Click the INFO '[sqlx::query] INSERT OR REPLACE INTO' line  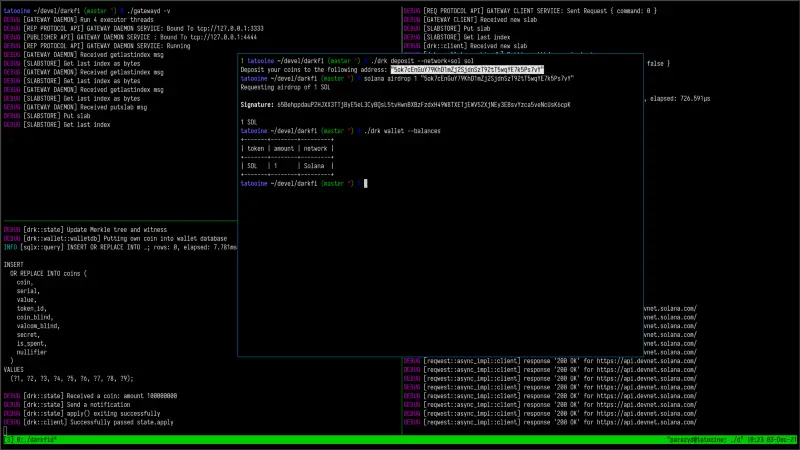point(120,247)
